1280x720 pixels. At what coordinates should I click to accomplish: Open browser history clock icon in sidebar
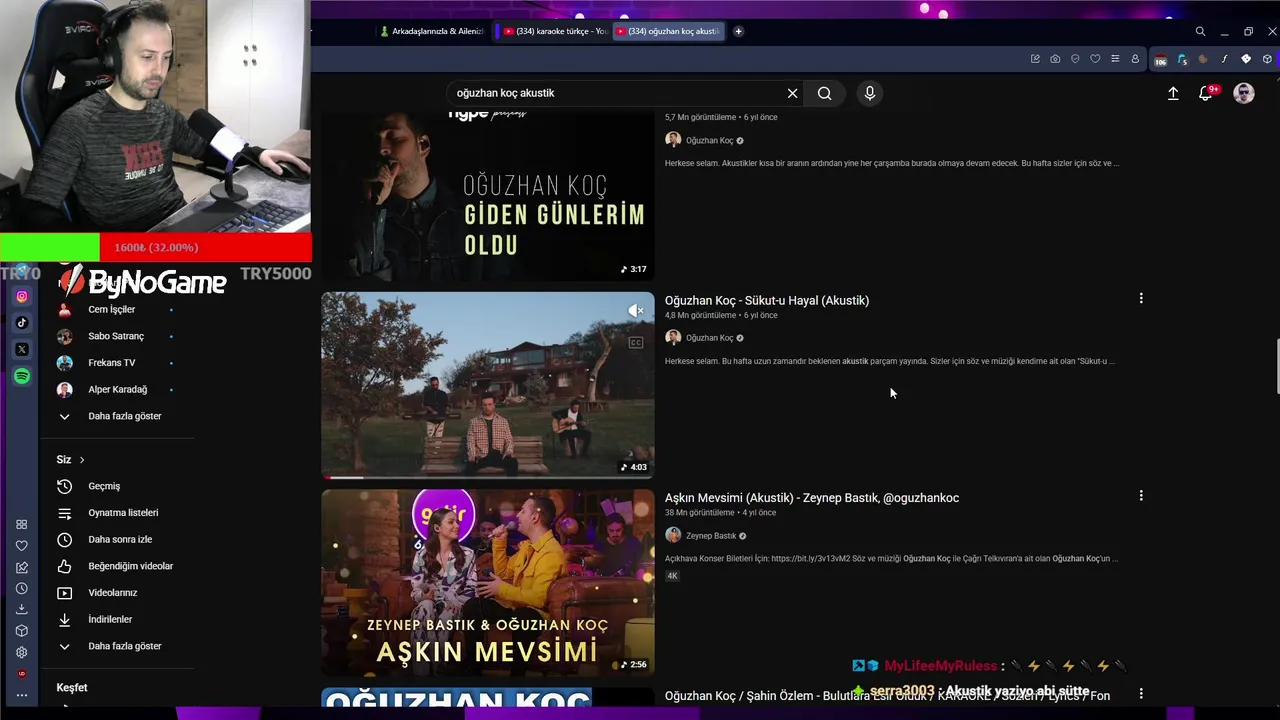[22, 588]
